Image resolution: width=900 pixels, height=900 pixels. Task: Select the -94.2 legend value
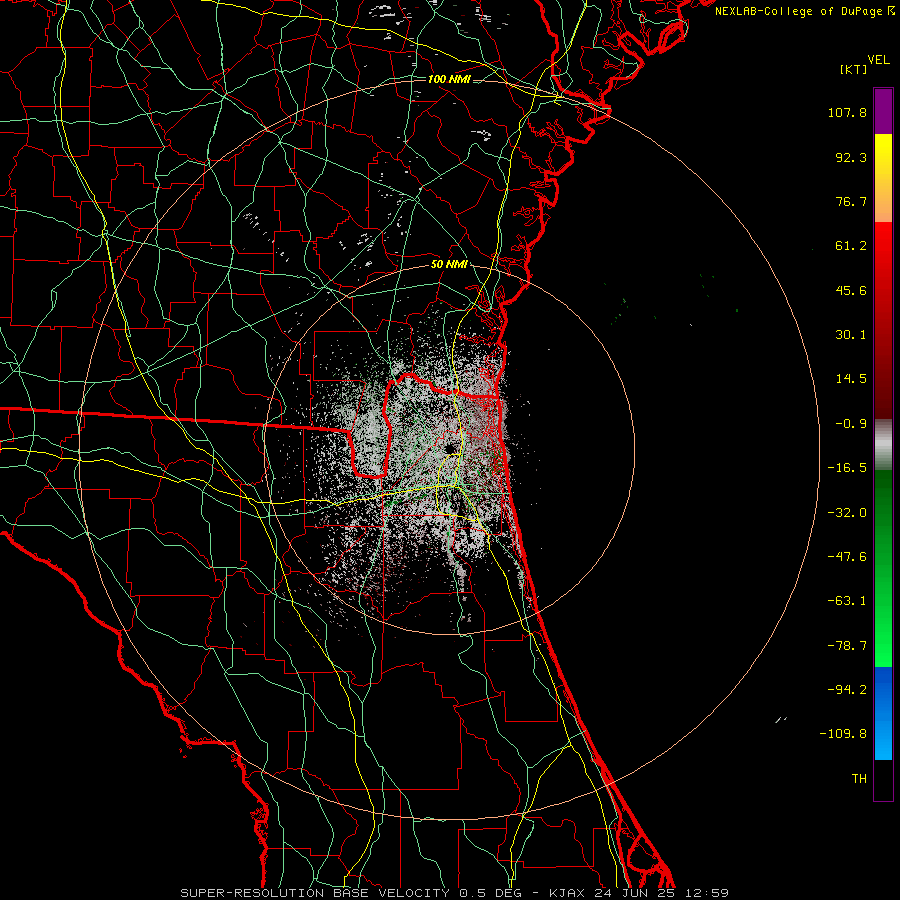pos(847,689)
